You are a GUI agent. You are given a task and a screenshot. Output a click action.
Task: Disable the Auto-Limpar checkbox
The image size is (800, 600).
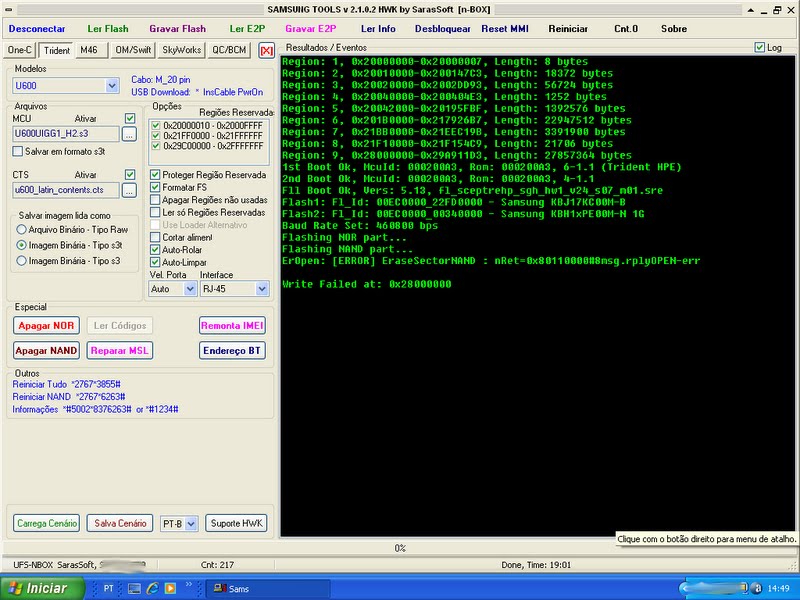(x=155, y=262)
